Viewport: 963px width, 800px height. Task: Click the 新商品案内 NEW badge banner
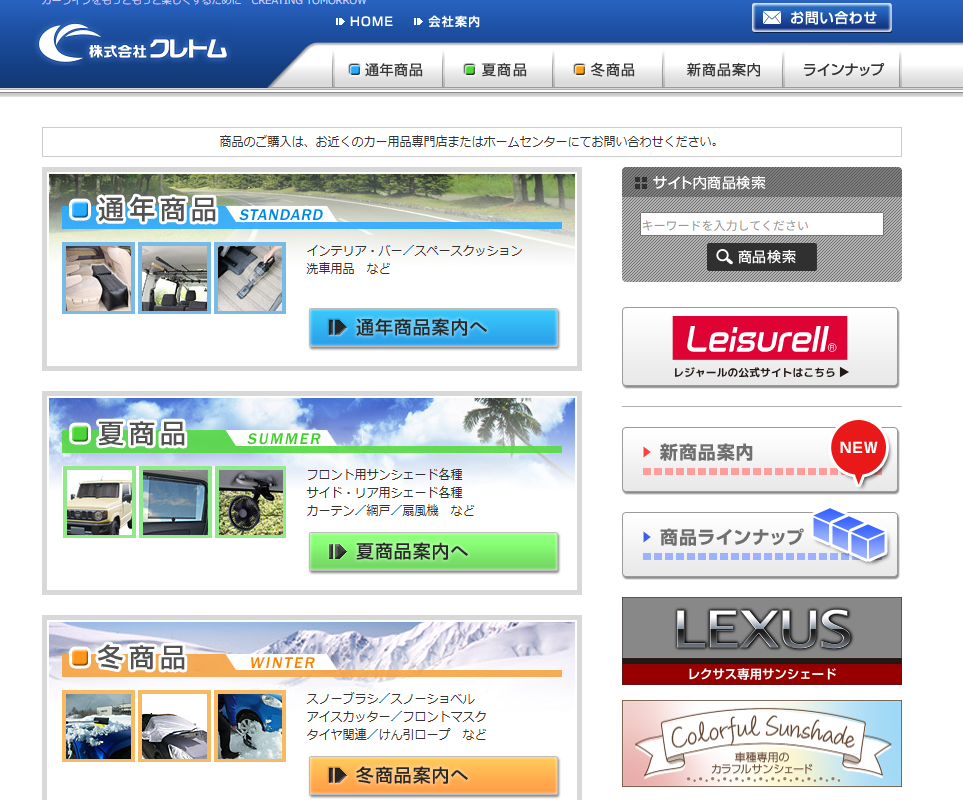[760, 459]
